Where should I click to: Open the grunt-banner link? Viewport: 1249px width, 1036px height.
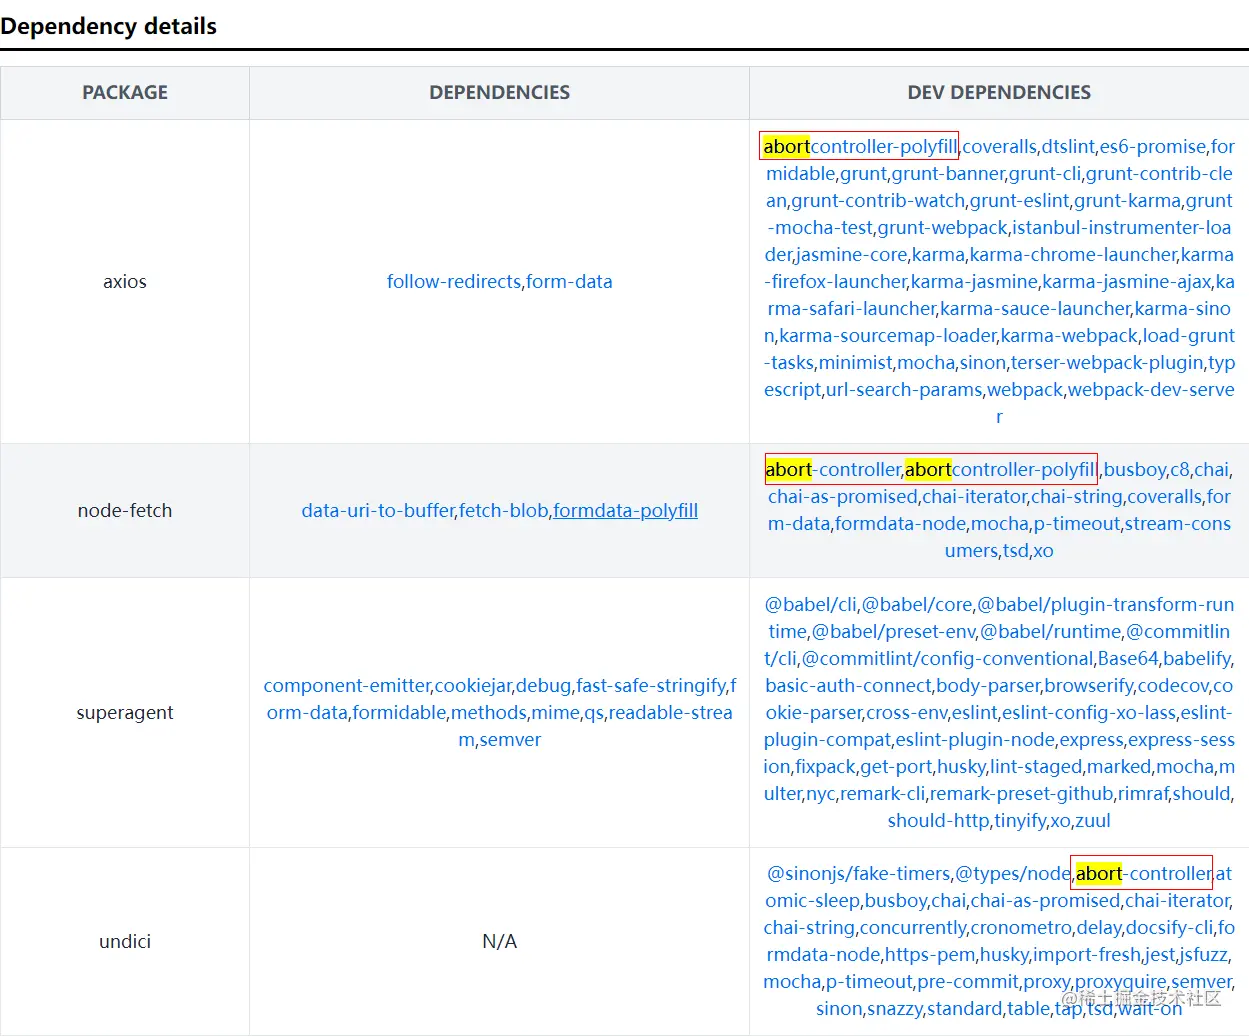948,173
